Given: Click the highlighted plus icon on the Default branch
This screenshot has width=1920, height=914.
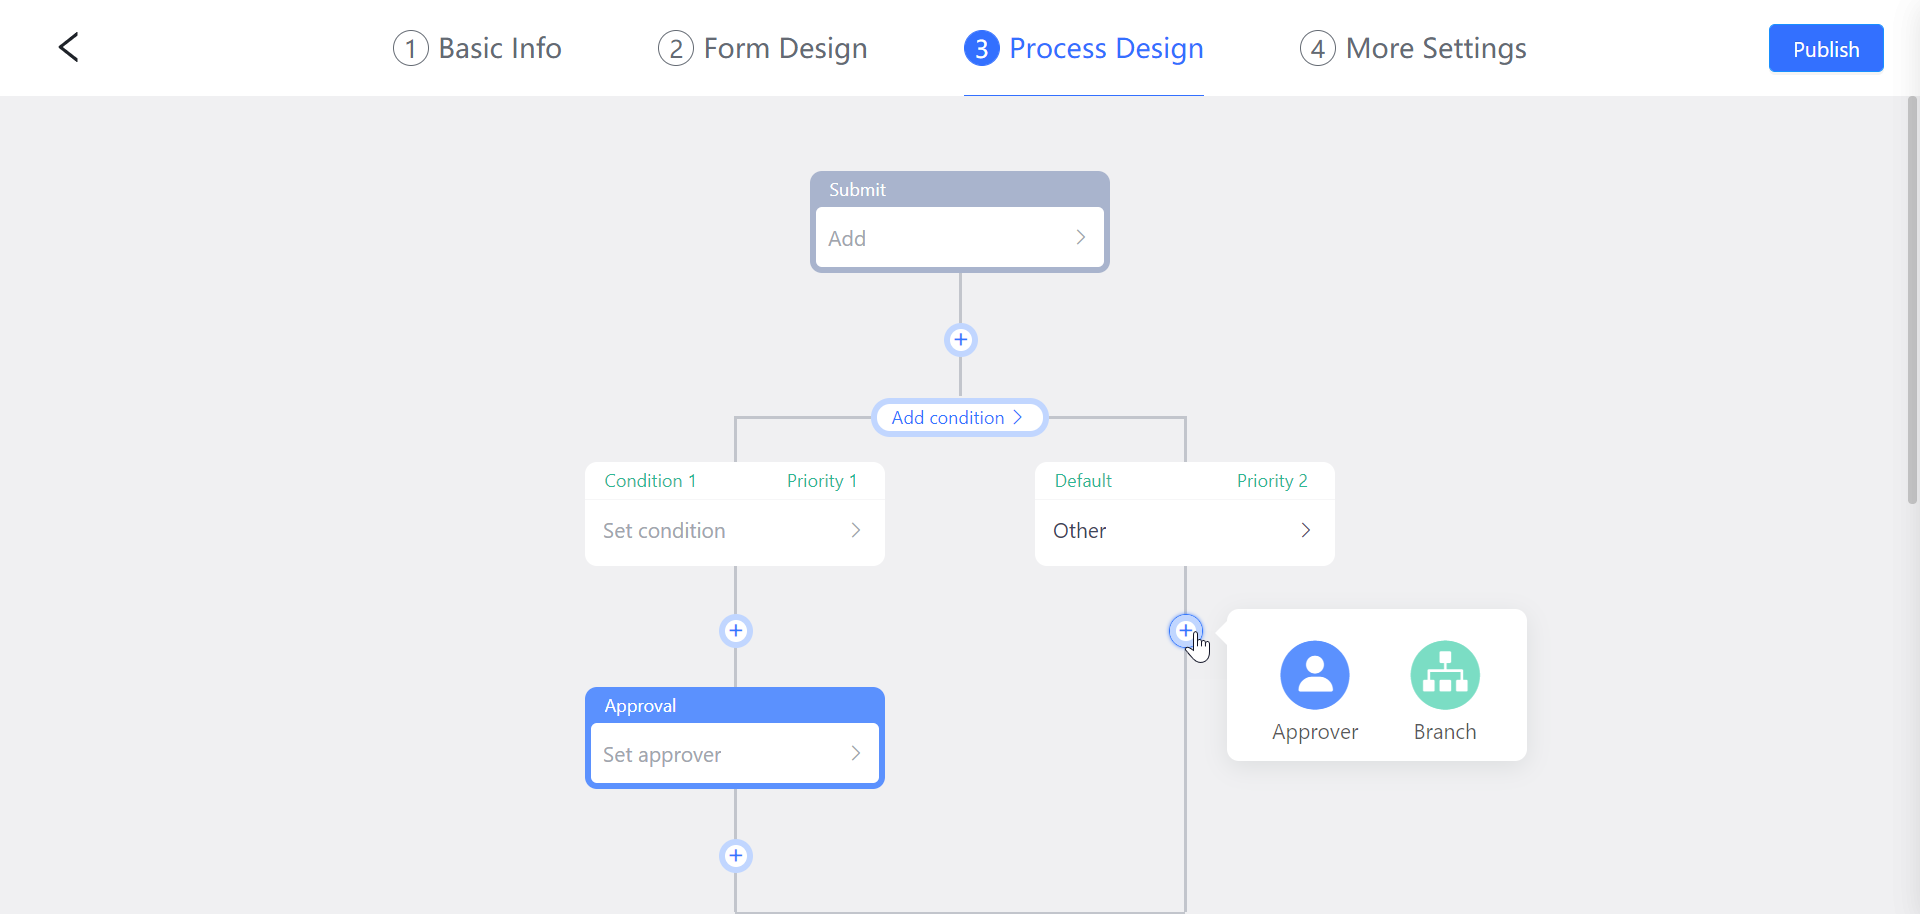Looking at the screenshot, I should 1185,631.
